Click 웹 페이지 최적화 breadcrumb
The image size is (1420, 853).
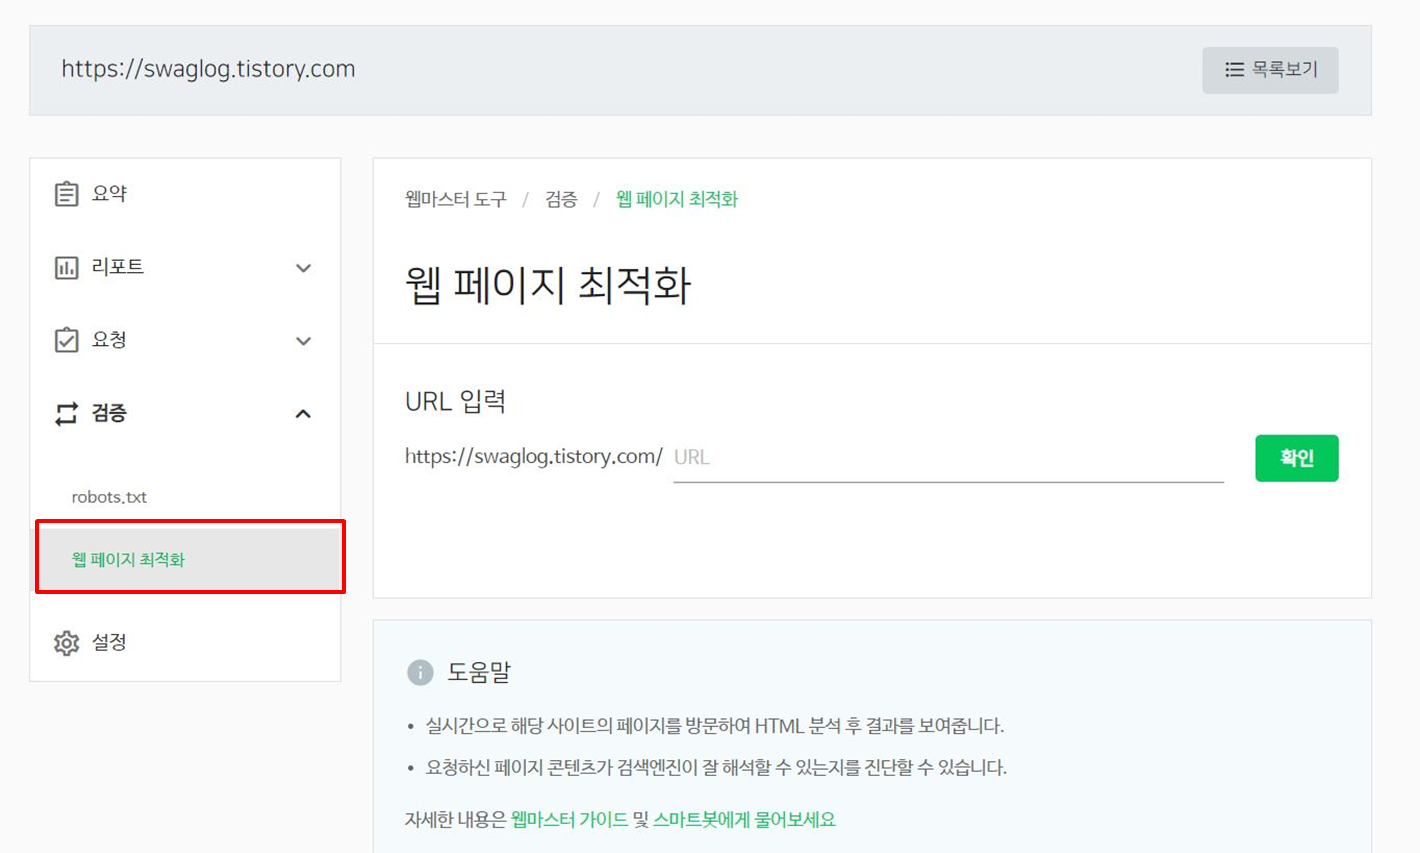[x=677, y=199]
